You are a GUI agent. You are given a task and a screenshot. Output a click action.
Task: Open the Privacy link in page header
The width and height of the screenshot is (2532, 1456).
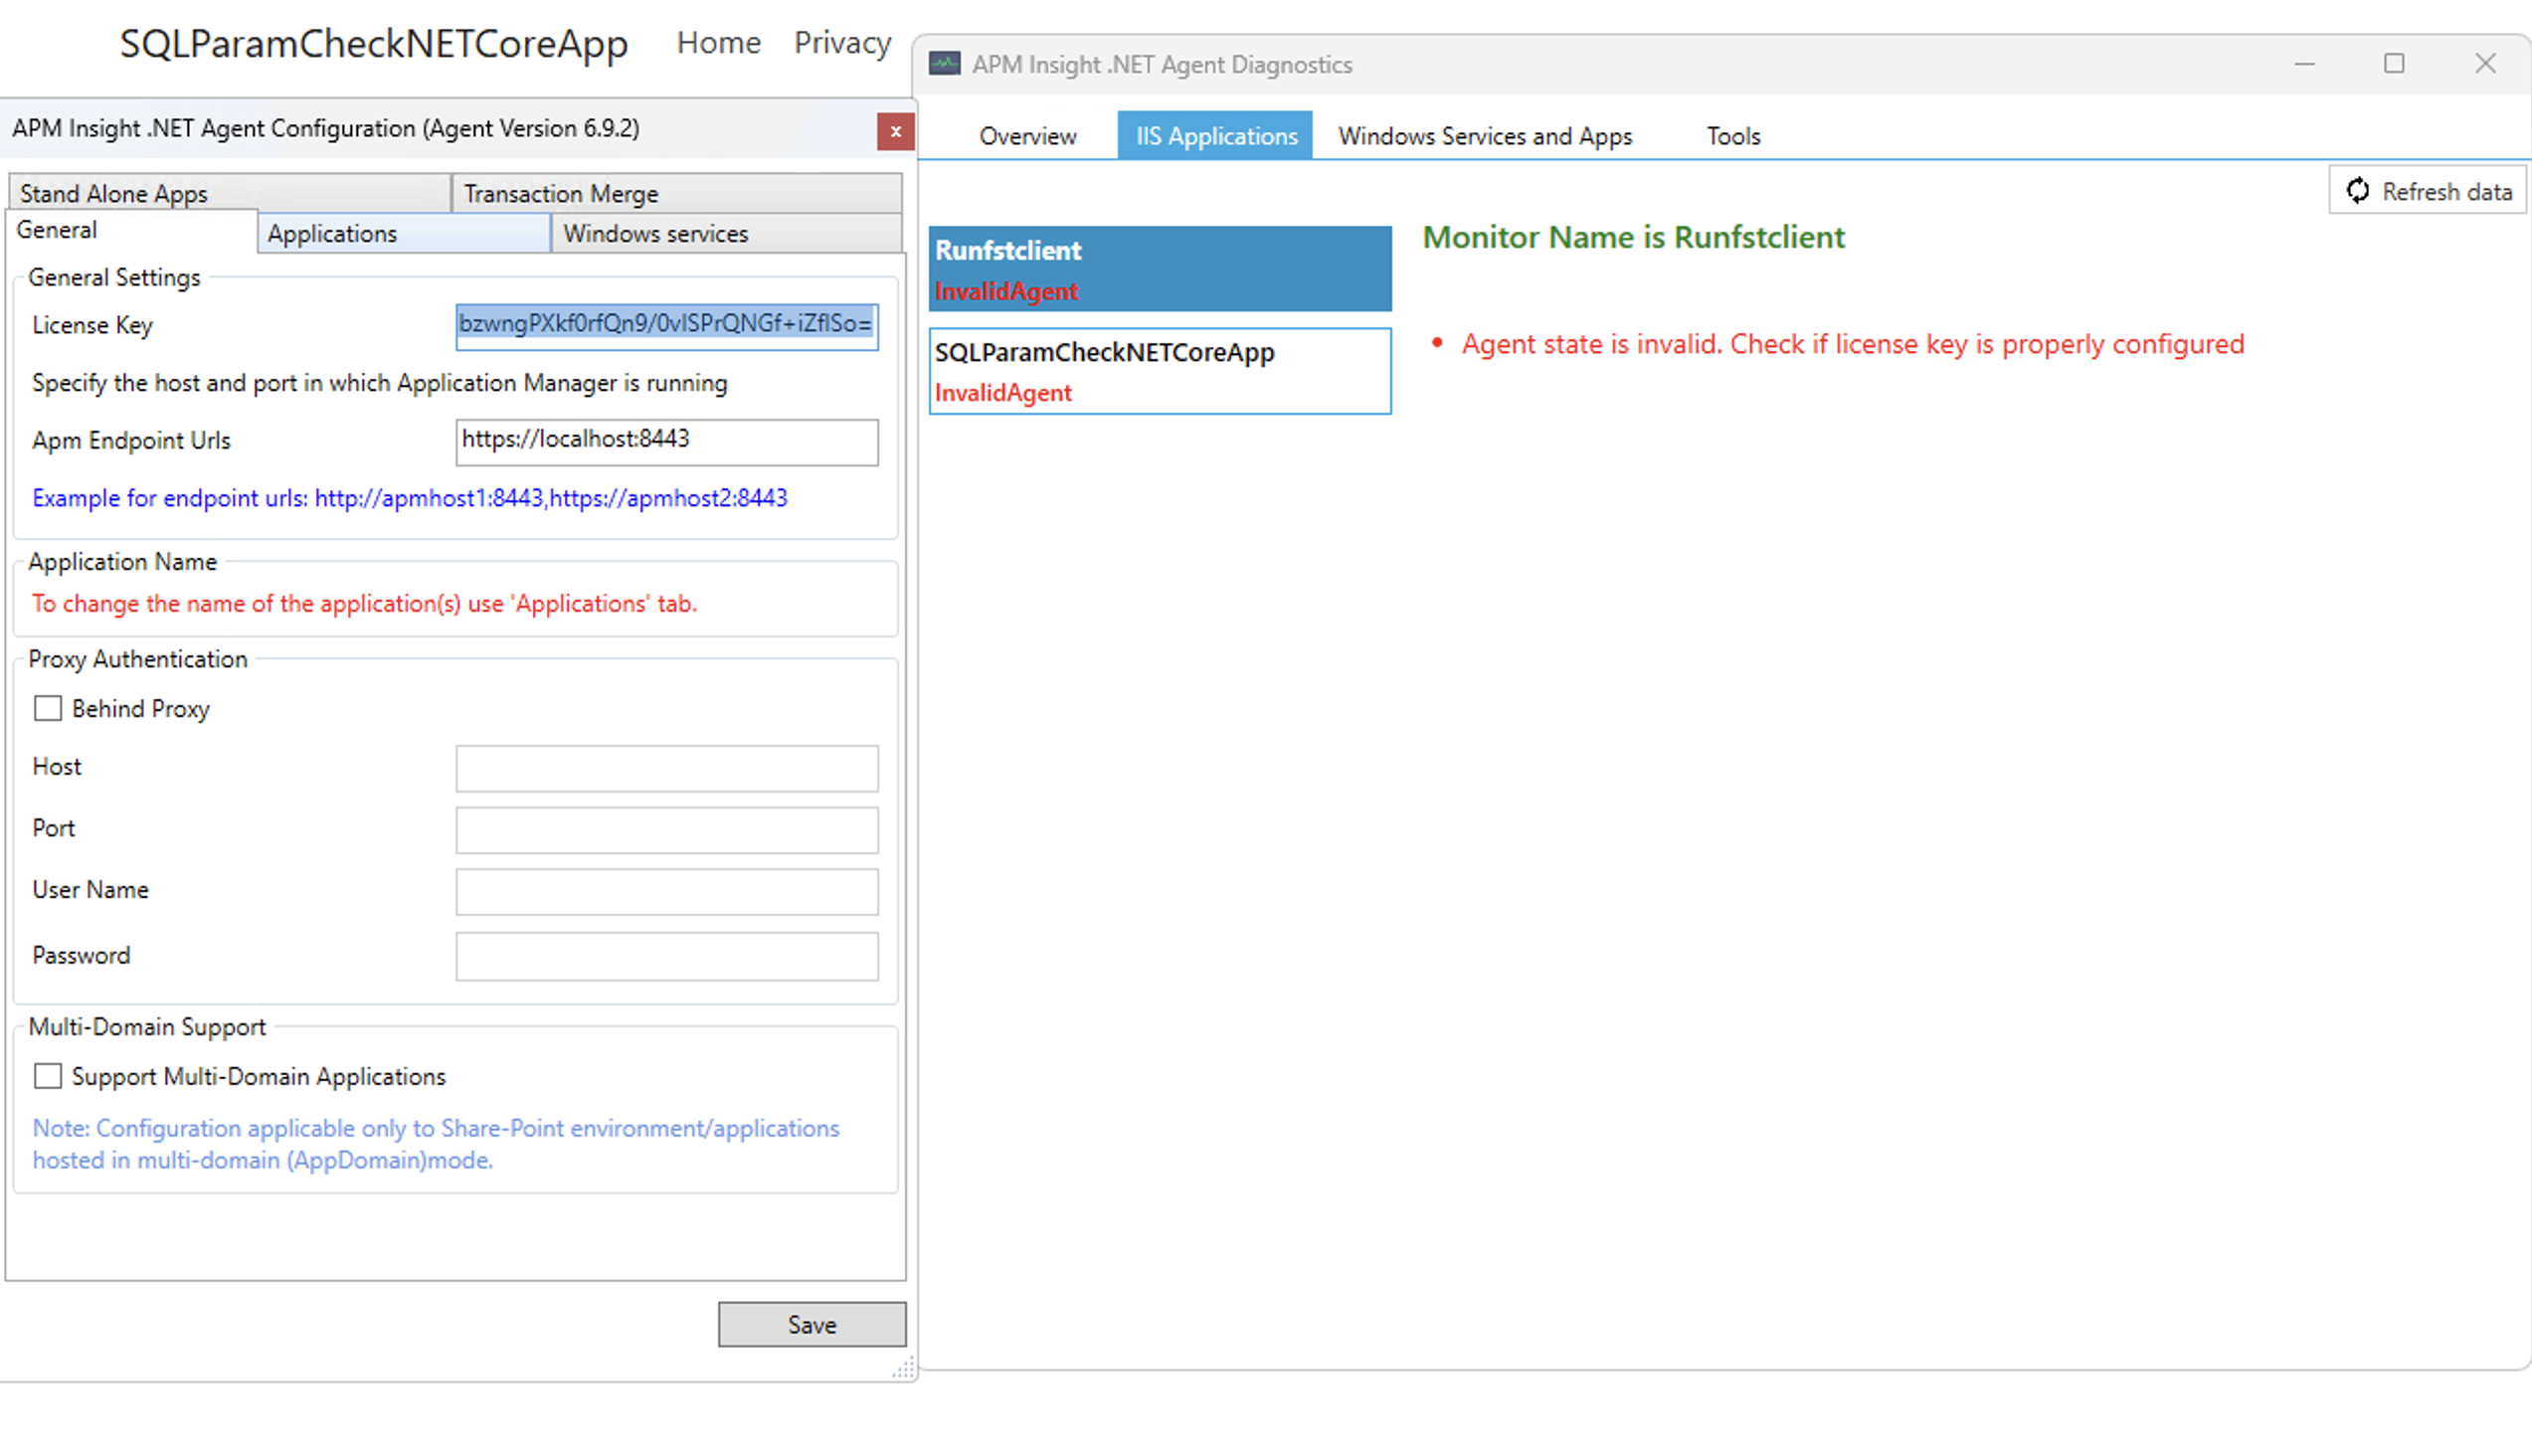coord(842,43)
